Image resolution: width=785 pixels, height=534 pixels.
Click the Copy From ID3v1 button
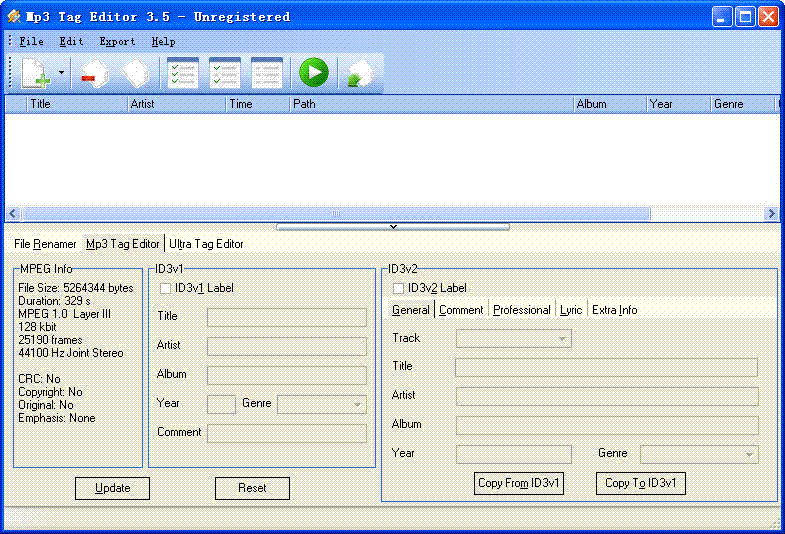pyautogui.click(x=519, y=483)
